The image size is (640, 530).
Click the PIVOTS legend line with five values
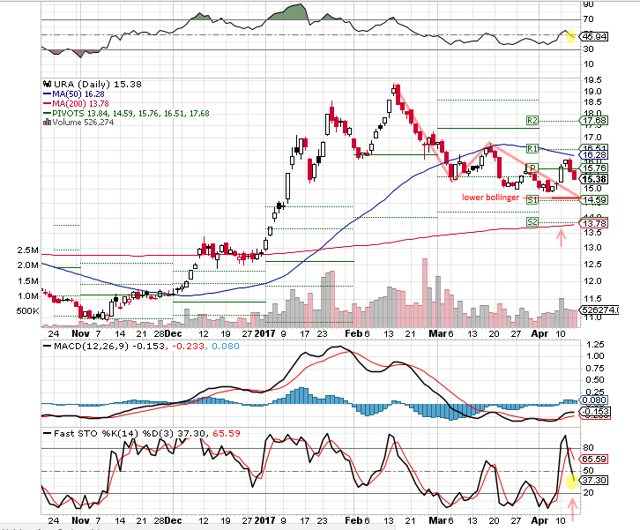click(x=126, y=113)
